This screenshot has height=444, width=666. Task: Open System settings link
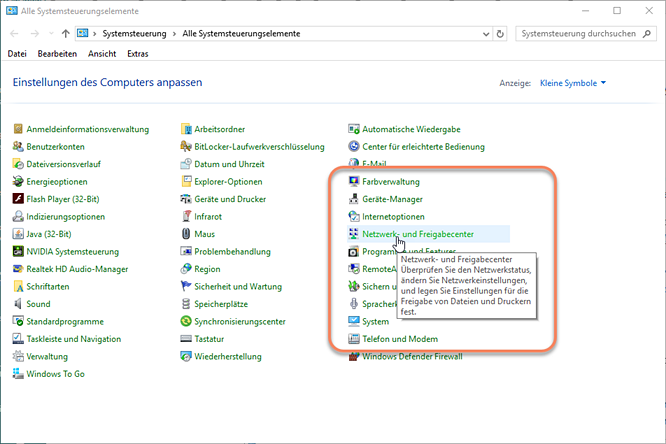pyautogui.click(x=375, y=321)
